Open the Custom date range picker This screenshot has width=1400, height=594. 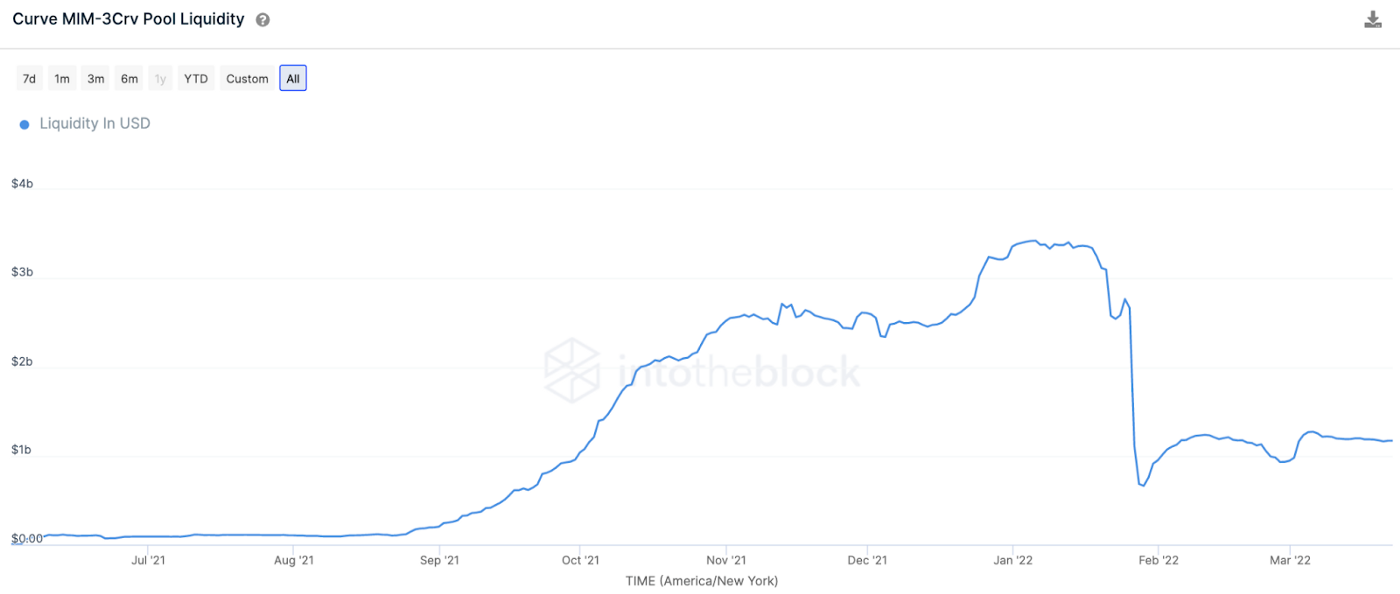(247, 78)
